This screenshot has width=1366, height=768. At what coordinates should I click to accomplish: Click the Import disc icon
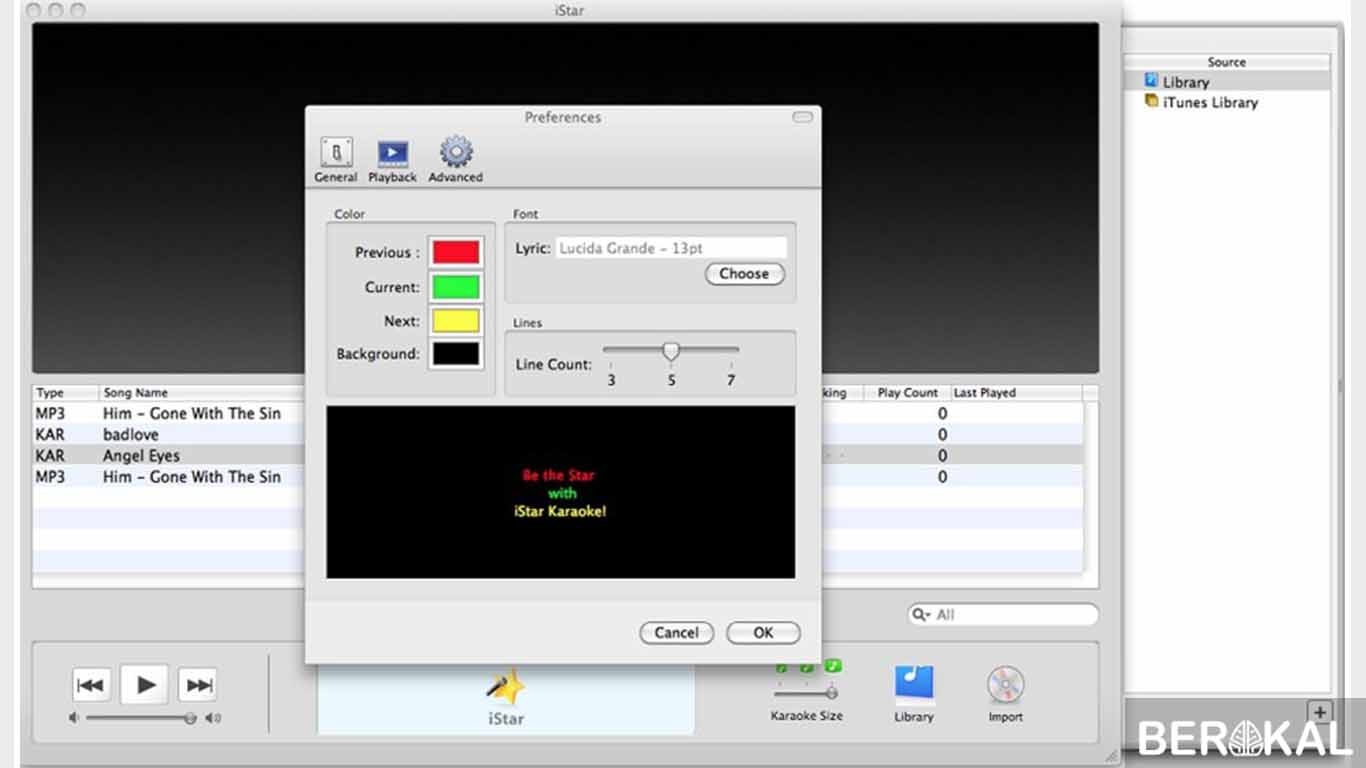tap(1005, 686)
